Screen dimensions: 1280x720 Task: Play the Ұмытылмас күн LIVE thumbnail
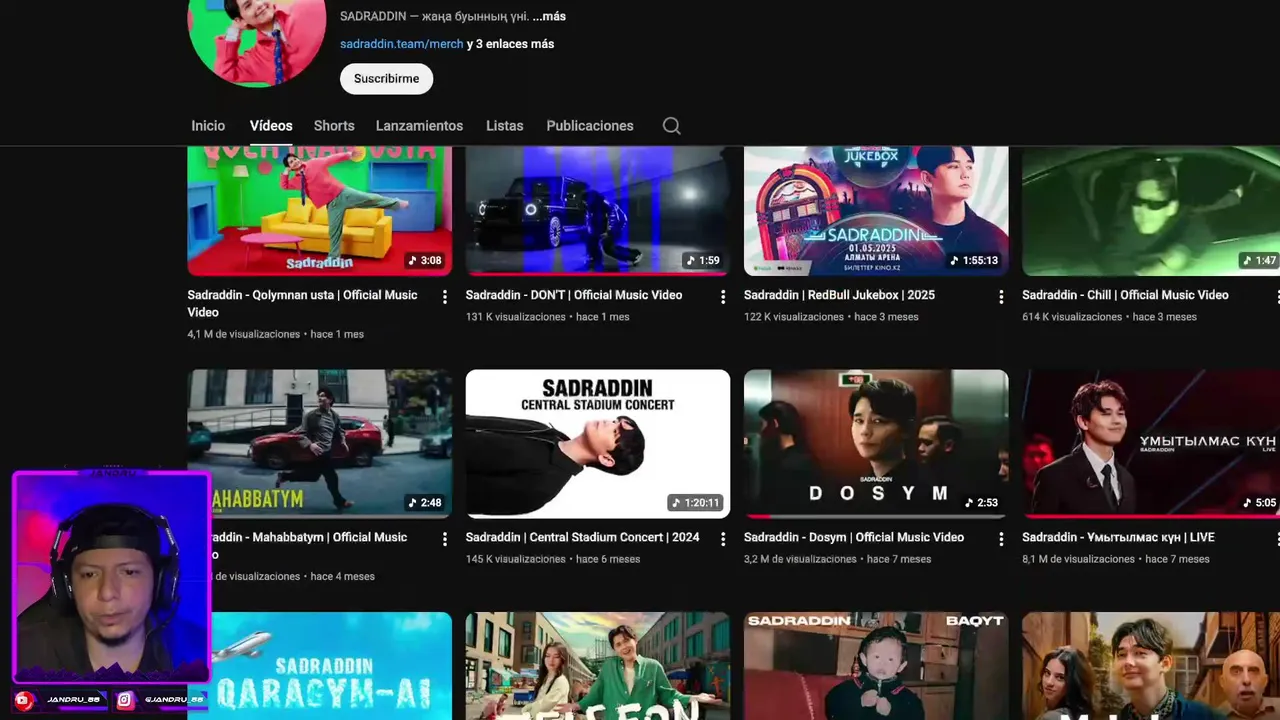1151,444
